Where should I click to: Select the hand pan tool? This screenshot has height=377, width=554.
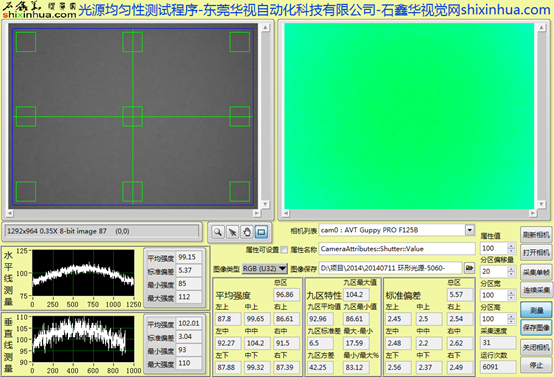[x=247, y=232]
